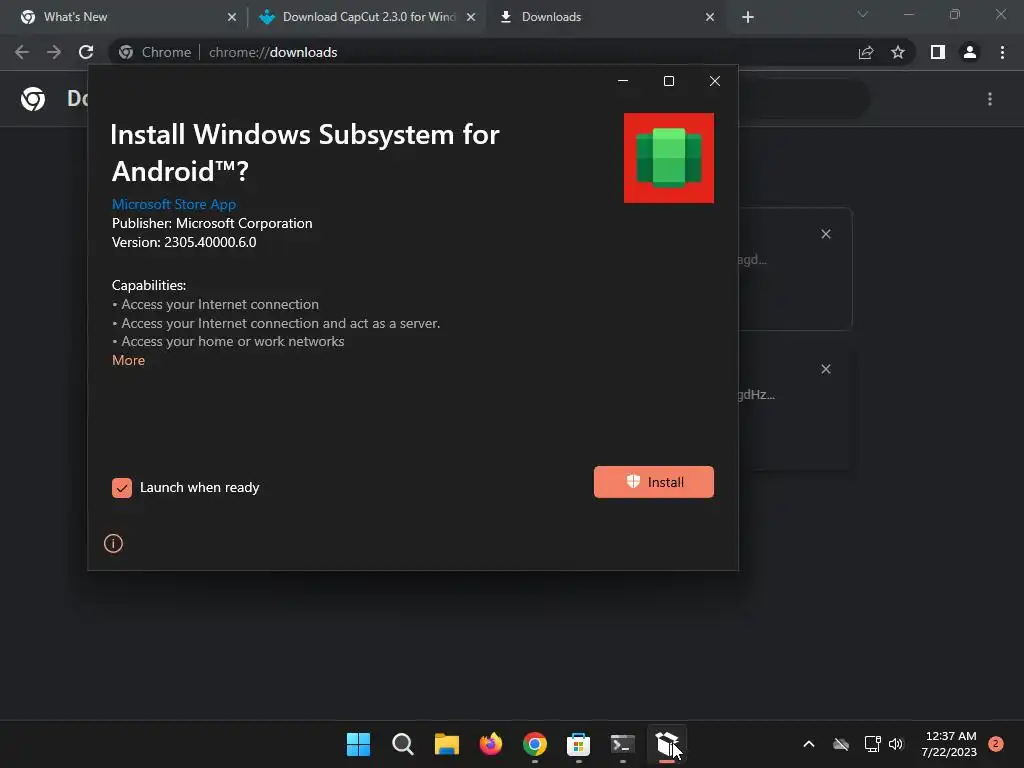Open Terminal from taskbar
Screen dimensions: 1024x768
tap(623, 744)
